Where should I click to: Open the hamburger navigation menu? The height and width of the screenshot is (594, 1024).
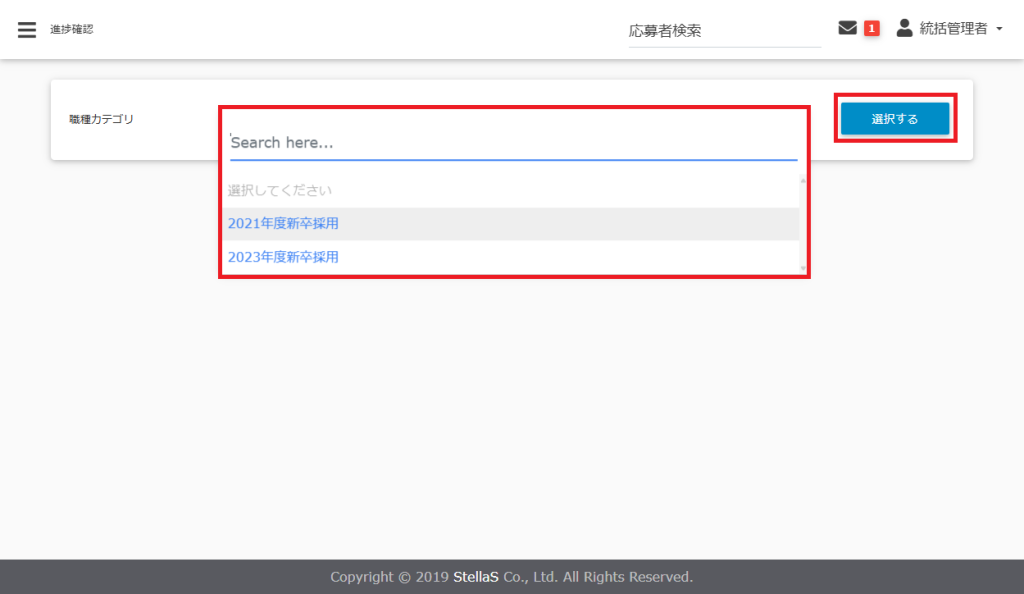(x=27, y=29)
